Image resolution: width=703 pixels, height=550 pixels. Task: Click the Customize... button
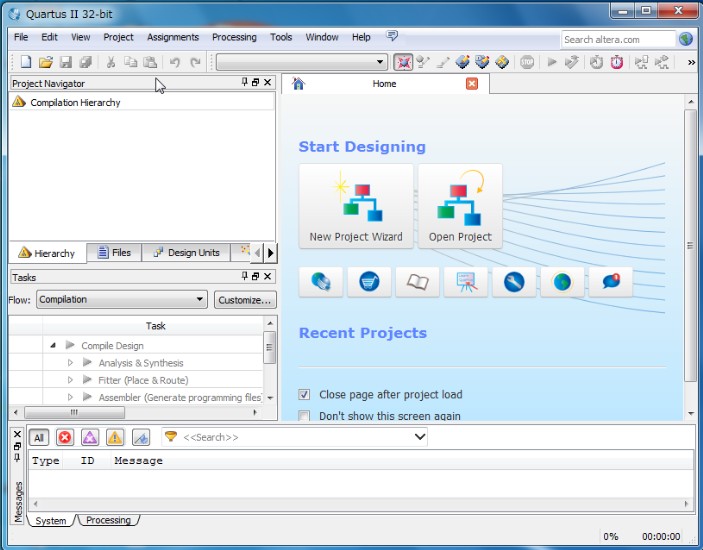245,300
